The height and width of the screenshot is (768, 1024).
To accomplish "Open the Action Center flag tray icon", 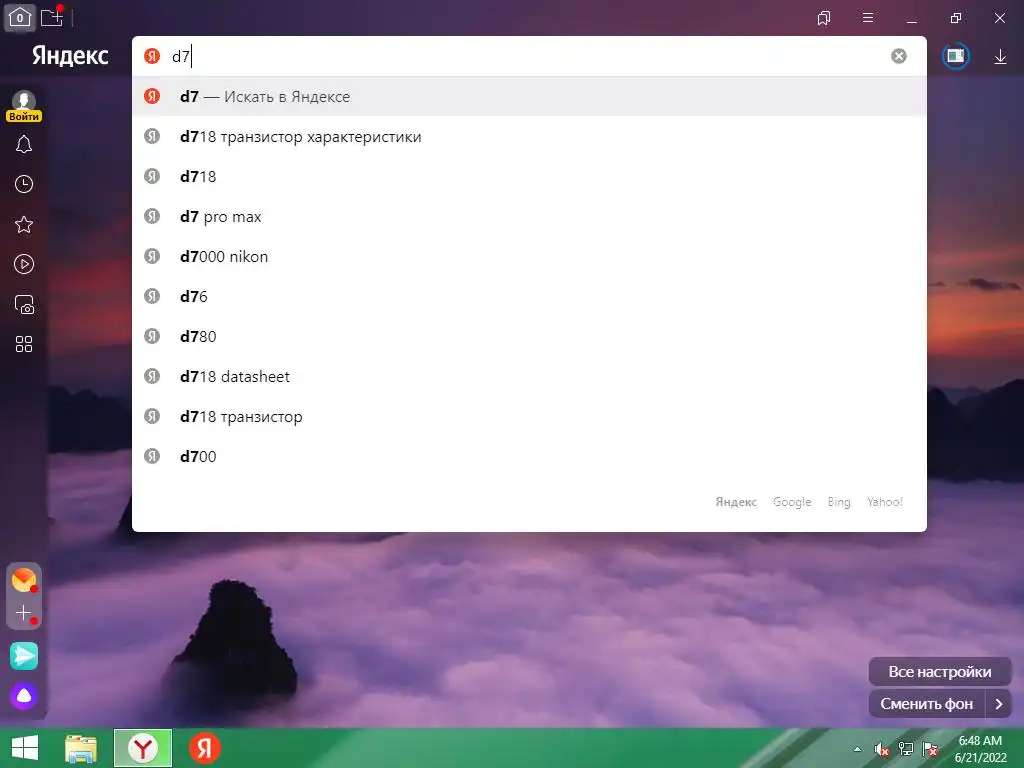I will click(930, 749).
